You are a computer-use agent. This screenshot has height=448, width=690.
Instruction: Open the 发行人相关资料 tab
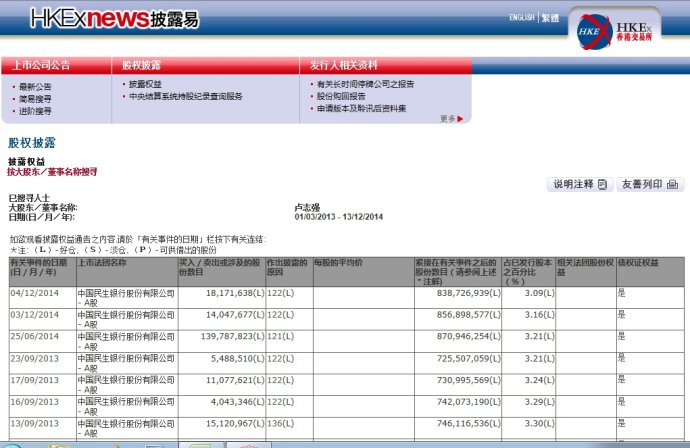pos(344,65)
